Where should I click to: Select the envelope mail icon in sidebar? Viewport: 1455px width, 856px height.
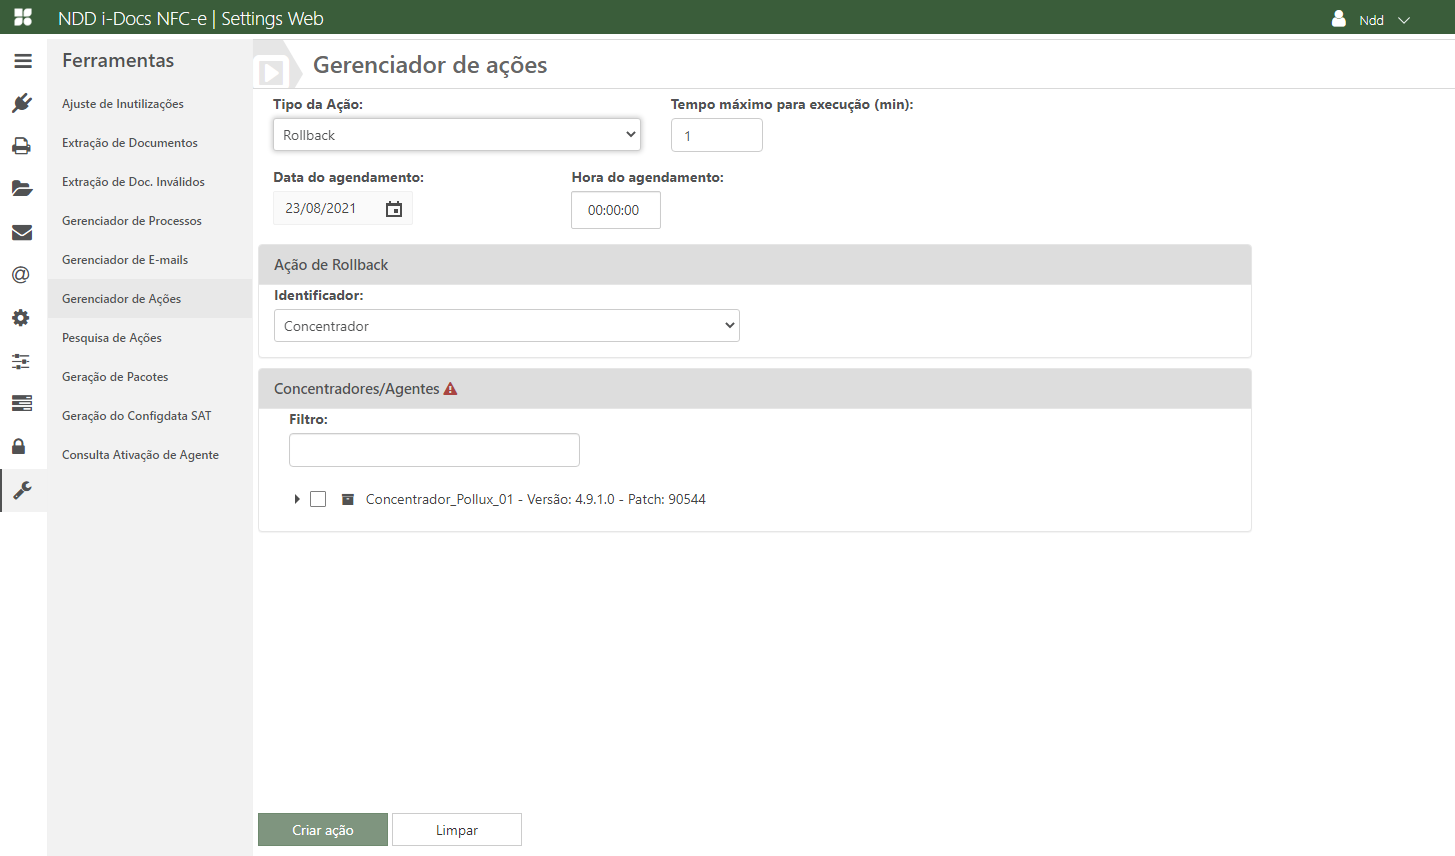pos(22,232)
